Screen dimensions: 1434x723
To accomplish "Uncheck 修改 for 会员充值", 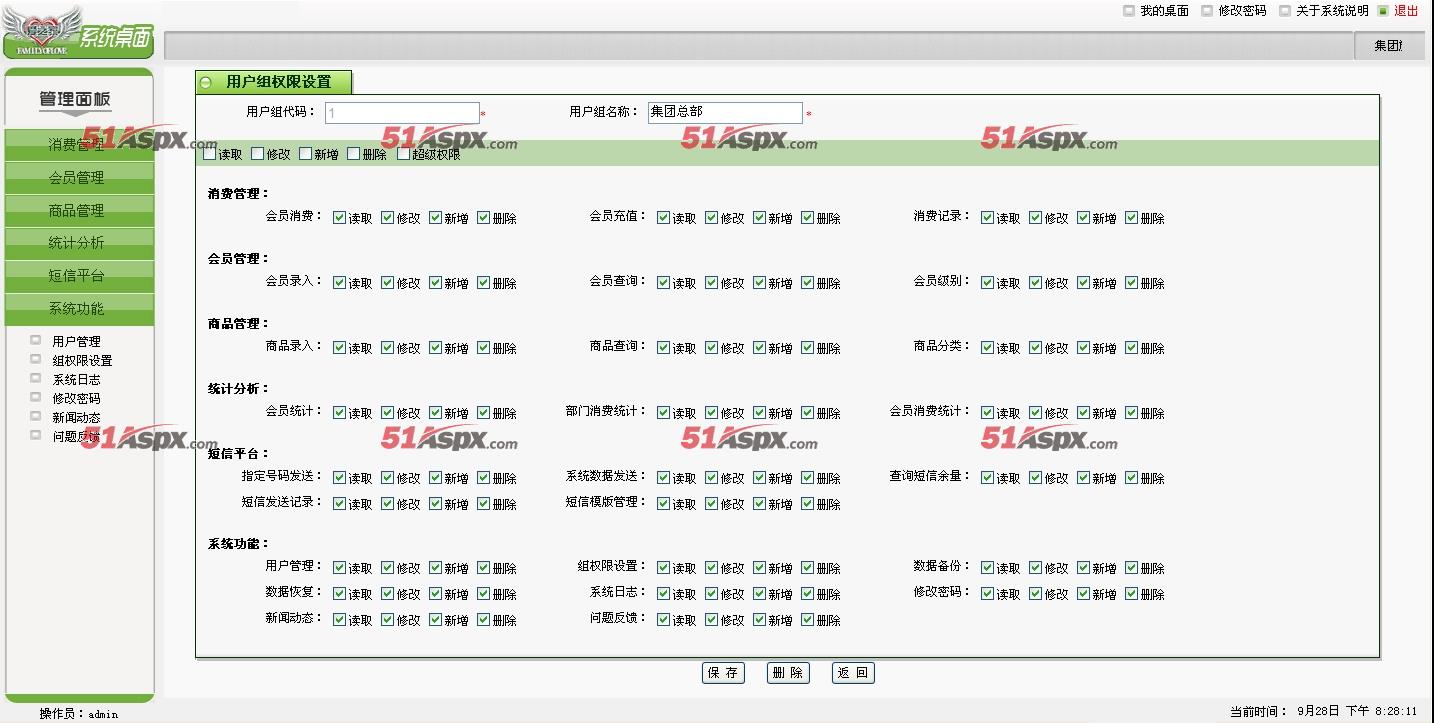I will (712, 217).
